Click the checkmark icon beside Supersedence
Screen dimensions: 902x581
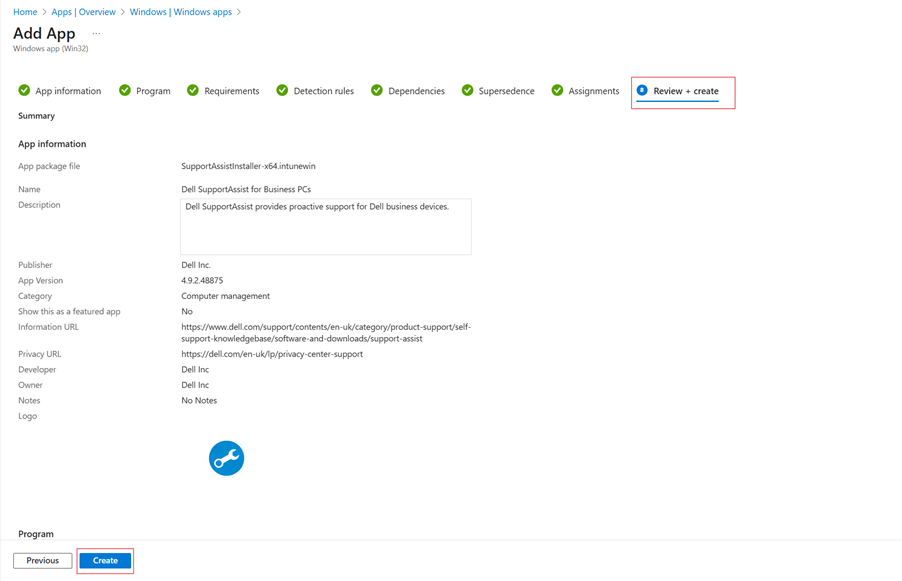467,90
